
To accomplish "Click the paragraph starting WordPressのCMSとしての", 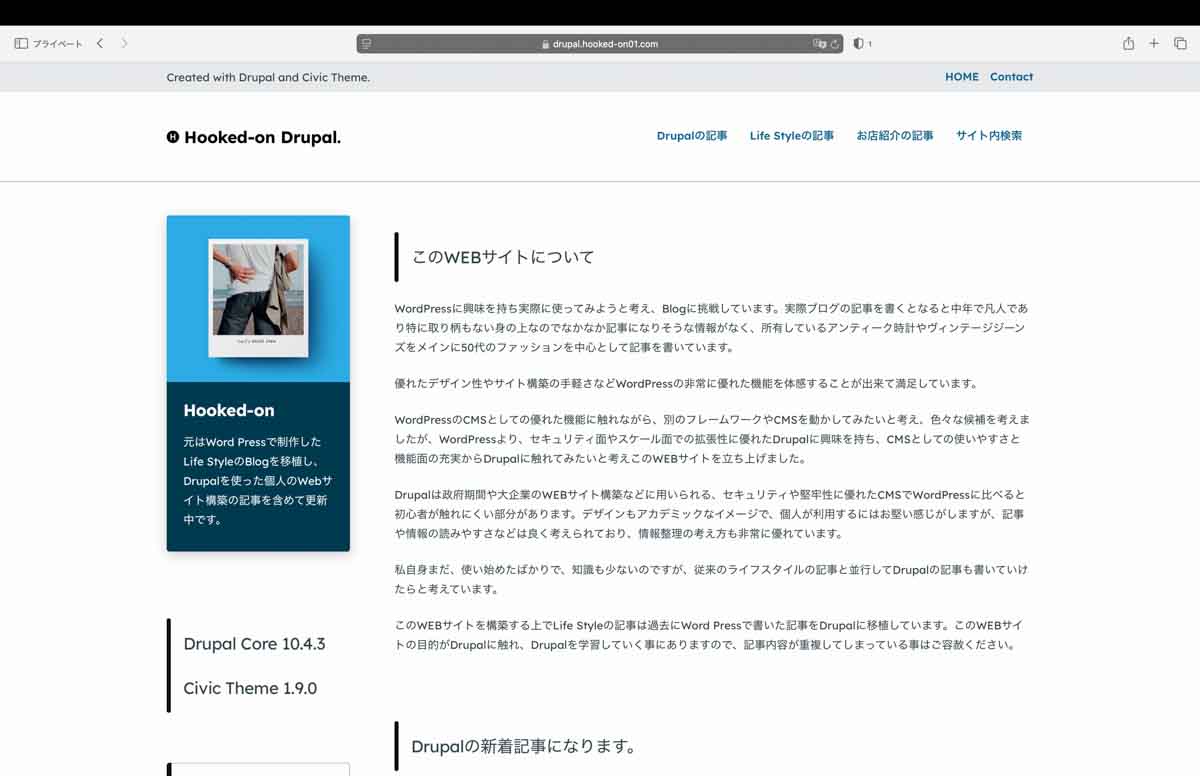I will click(x=712, y=439).
